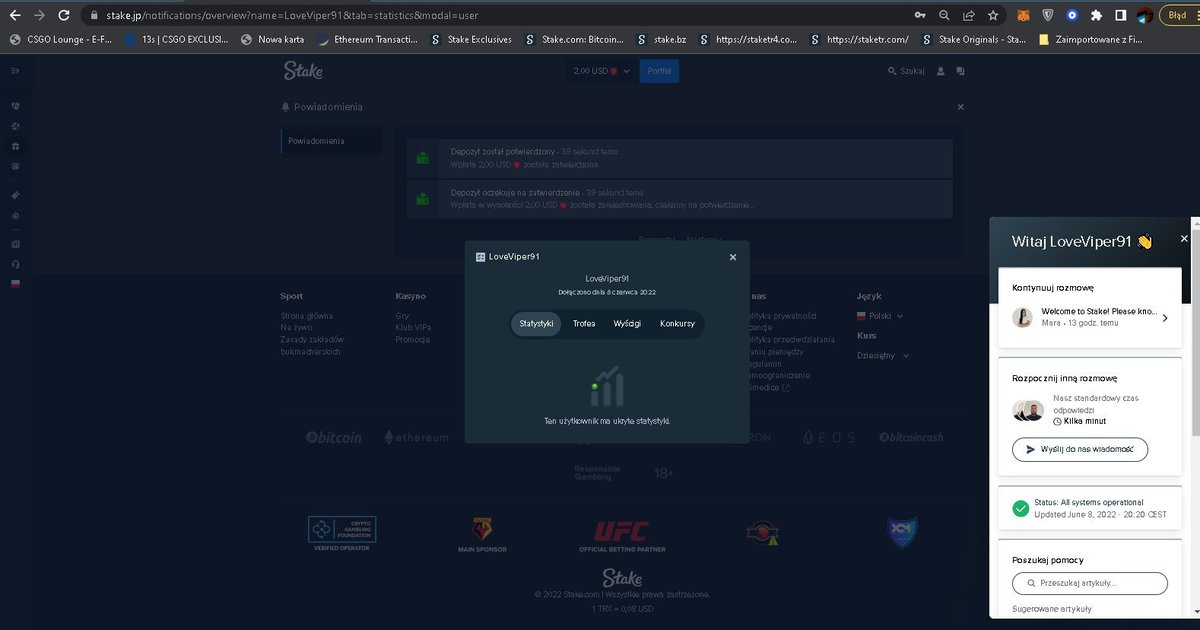Open the user account icon in header

pyautogui.click(x=940, y=71)
